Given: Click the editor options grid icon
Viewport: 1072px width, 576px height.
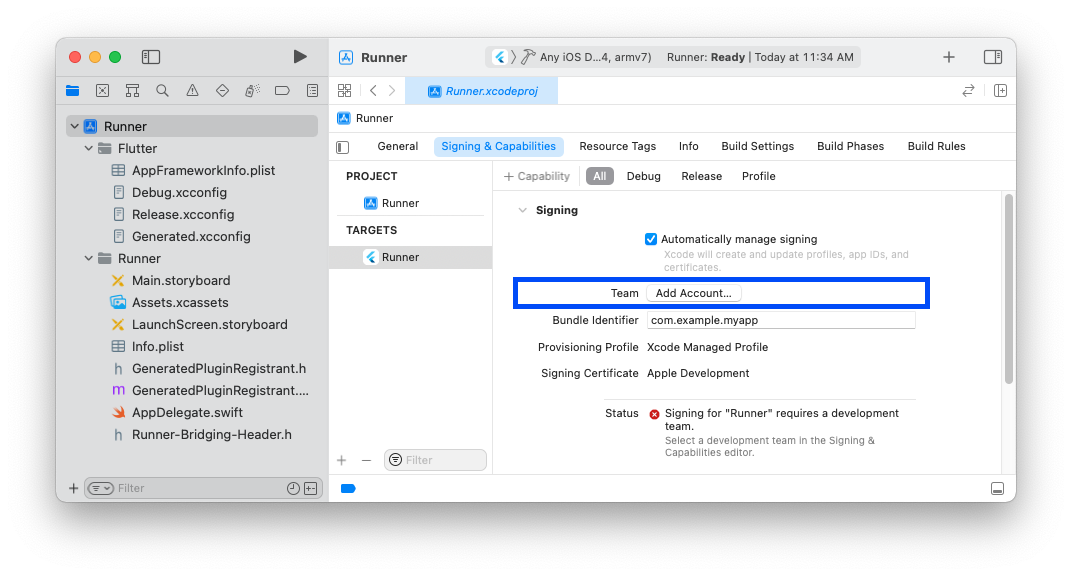Looking at the screenshot, I should pos(345,90).
